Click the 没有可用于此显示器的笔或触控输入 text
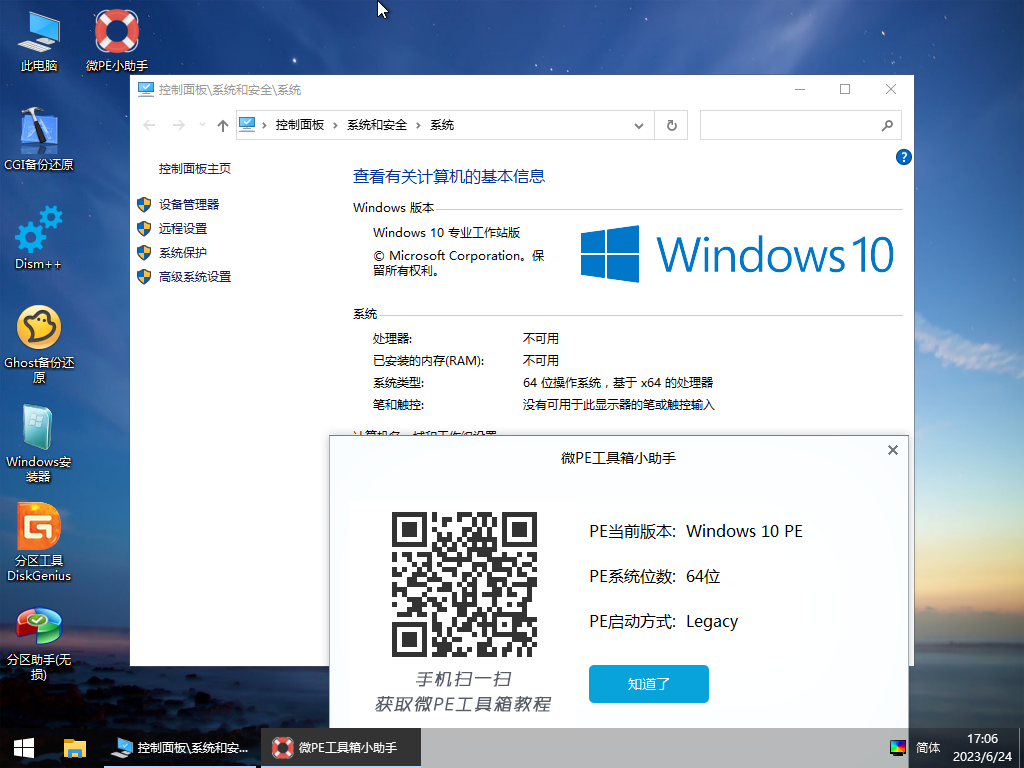The image size is (1024, 768). 618,405
